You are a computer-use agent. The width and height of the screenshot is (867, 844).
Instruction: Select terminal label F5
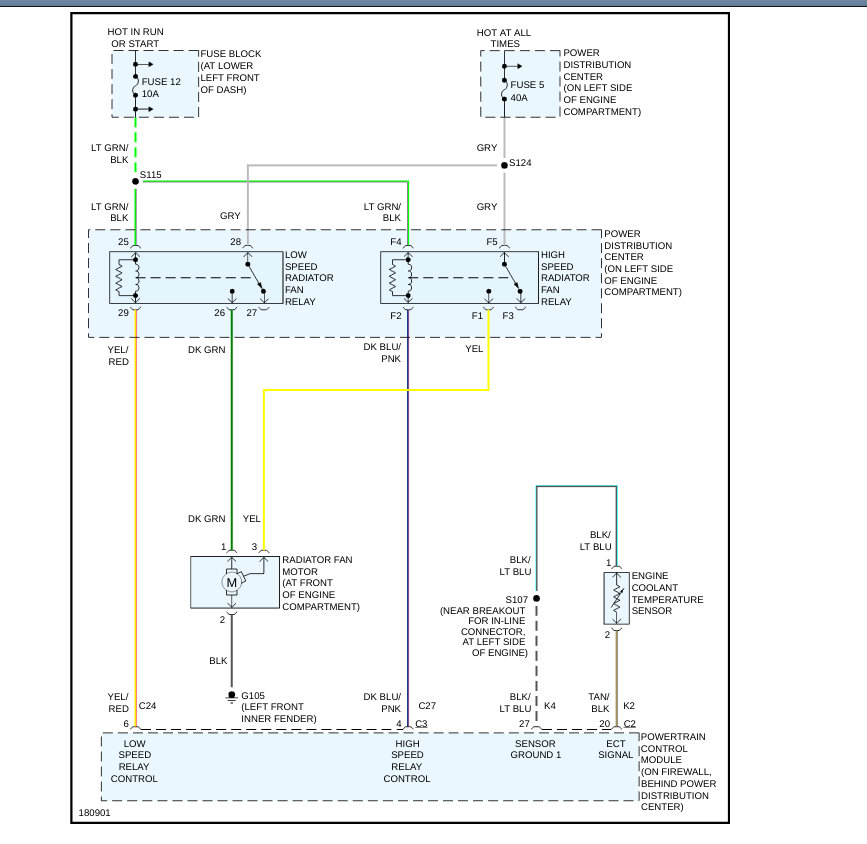[492, 242]
